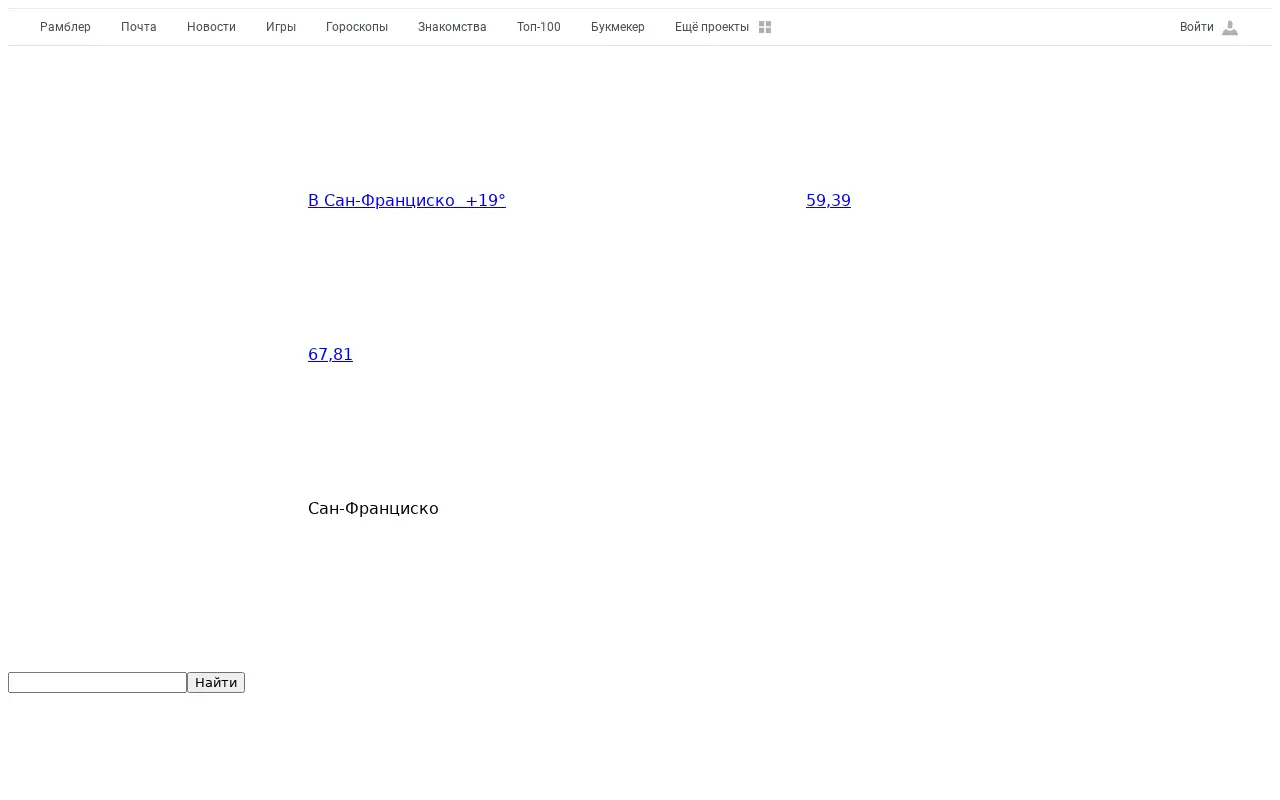Screen dimensions: 1280x800
Task: Open the Рамблер link in top bar
Action: tap(65, 27)
